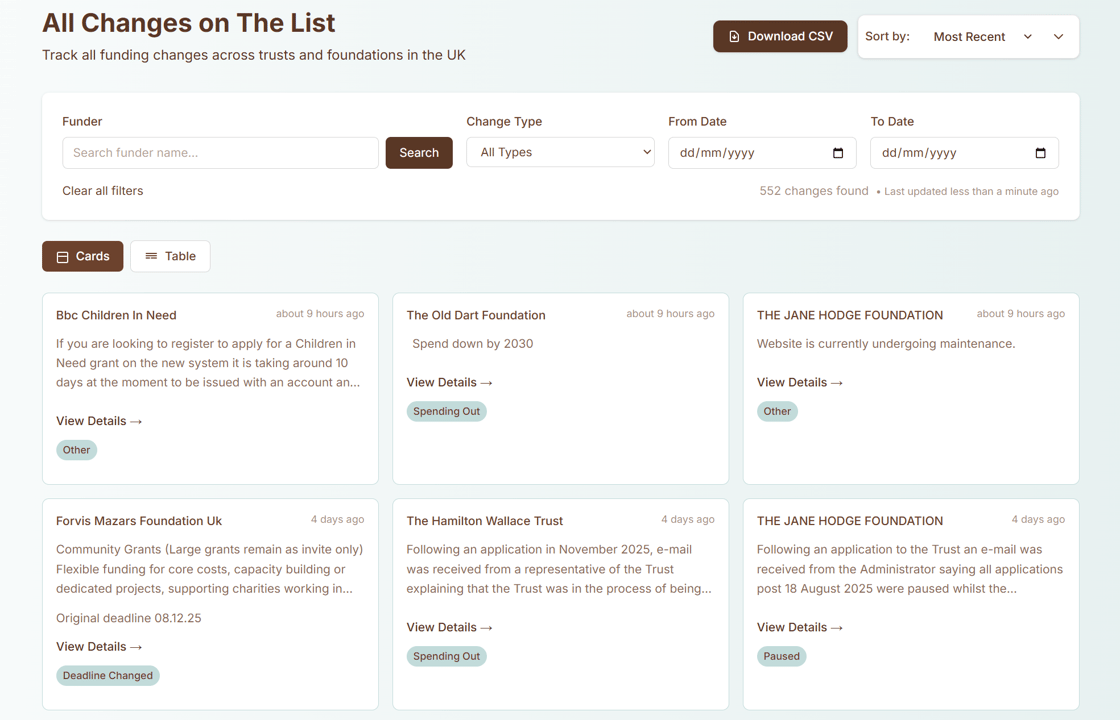Click the Other tag on Jane Hodge maintenance card
Image resolution: width=1120 pixels, height=720 pixels.
777,411
